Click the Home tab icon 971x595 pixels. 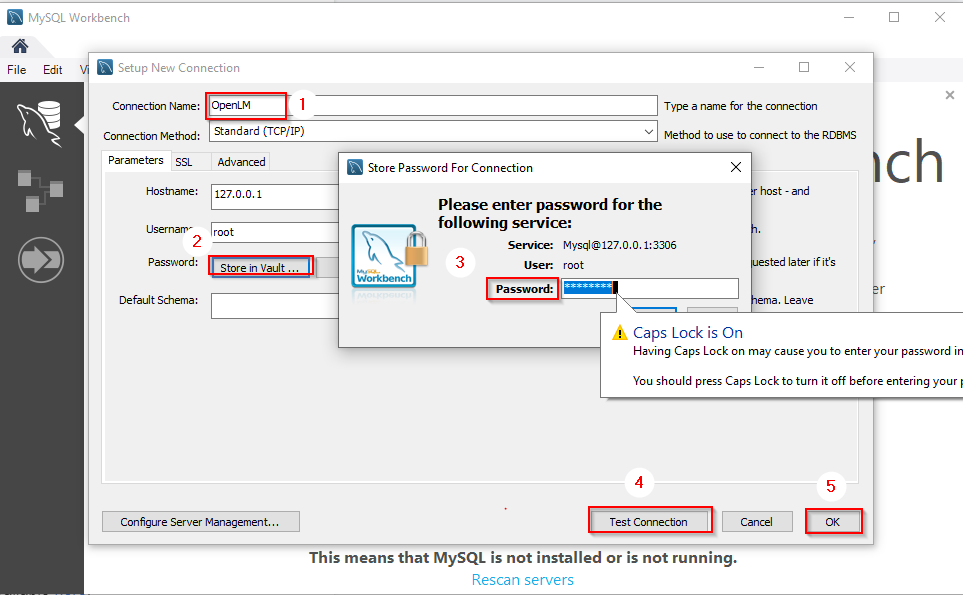[x=19, y=47]
